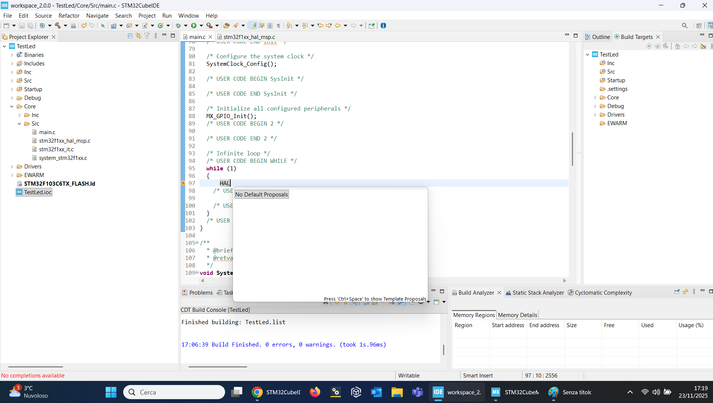Toggle Link with Editor in Project Explorer
This screenshot has width=713, height=403.
click(138, 36)
